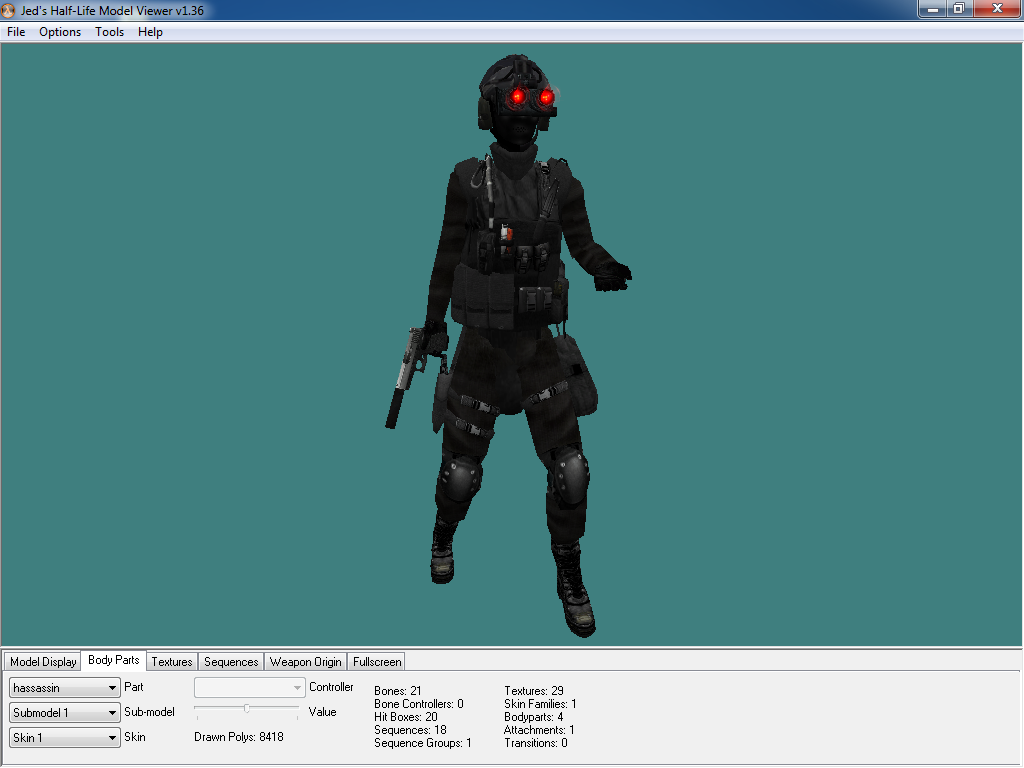The height and width of the screenshot is (768, 1024).
Task: Click the 'Bone Controllers: 0' statistic
Action: 419,704
